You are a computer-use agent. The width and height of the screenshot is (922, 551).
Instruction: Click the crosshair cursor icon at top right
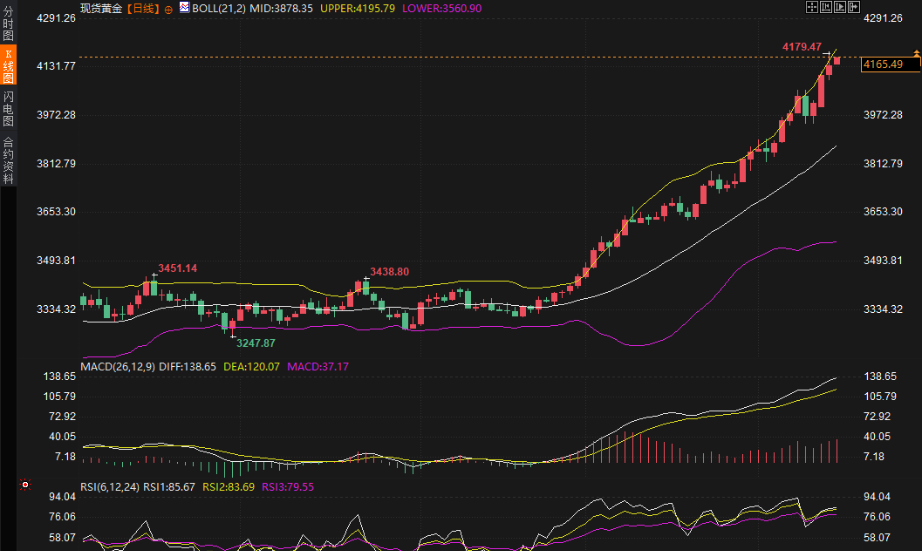(x=812, y=7)
